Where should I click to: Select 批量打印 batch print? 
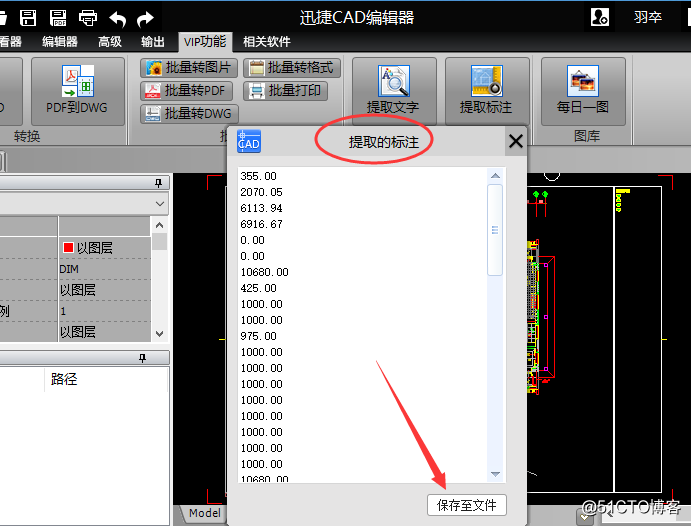coord(286,91)
